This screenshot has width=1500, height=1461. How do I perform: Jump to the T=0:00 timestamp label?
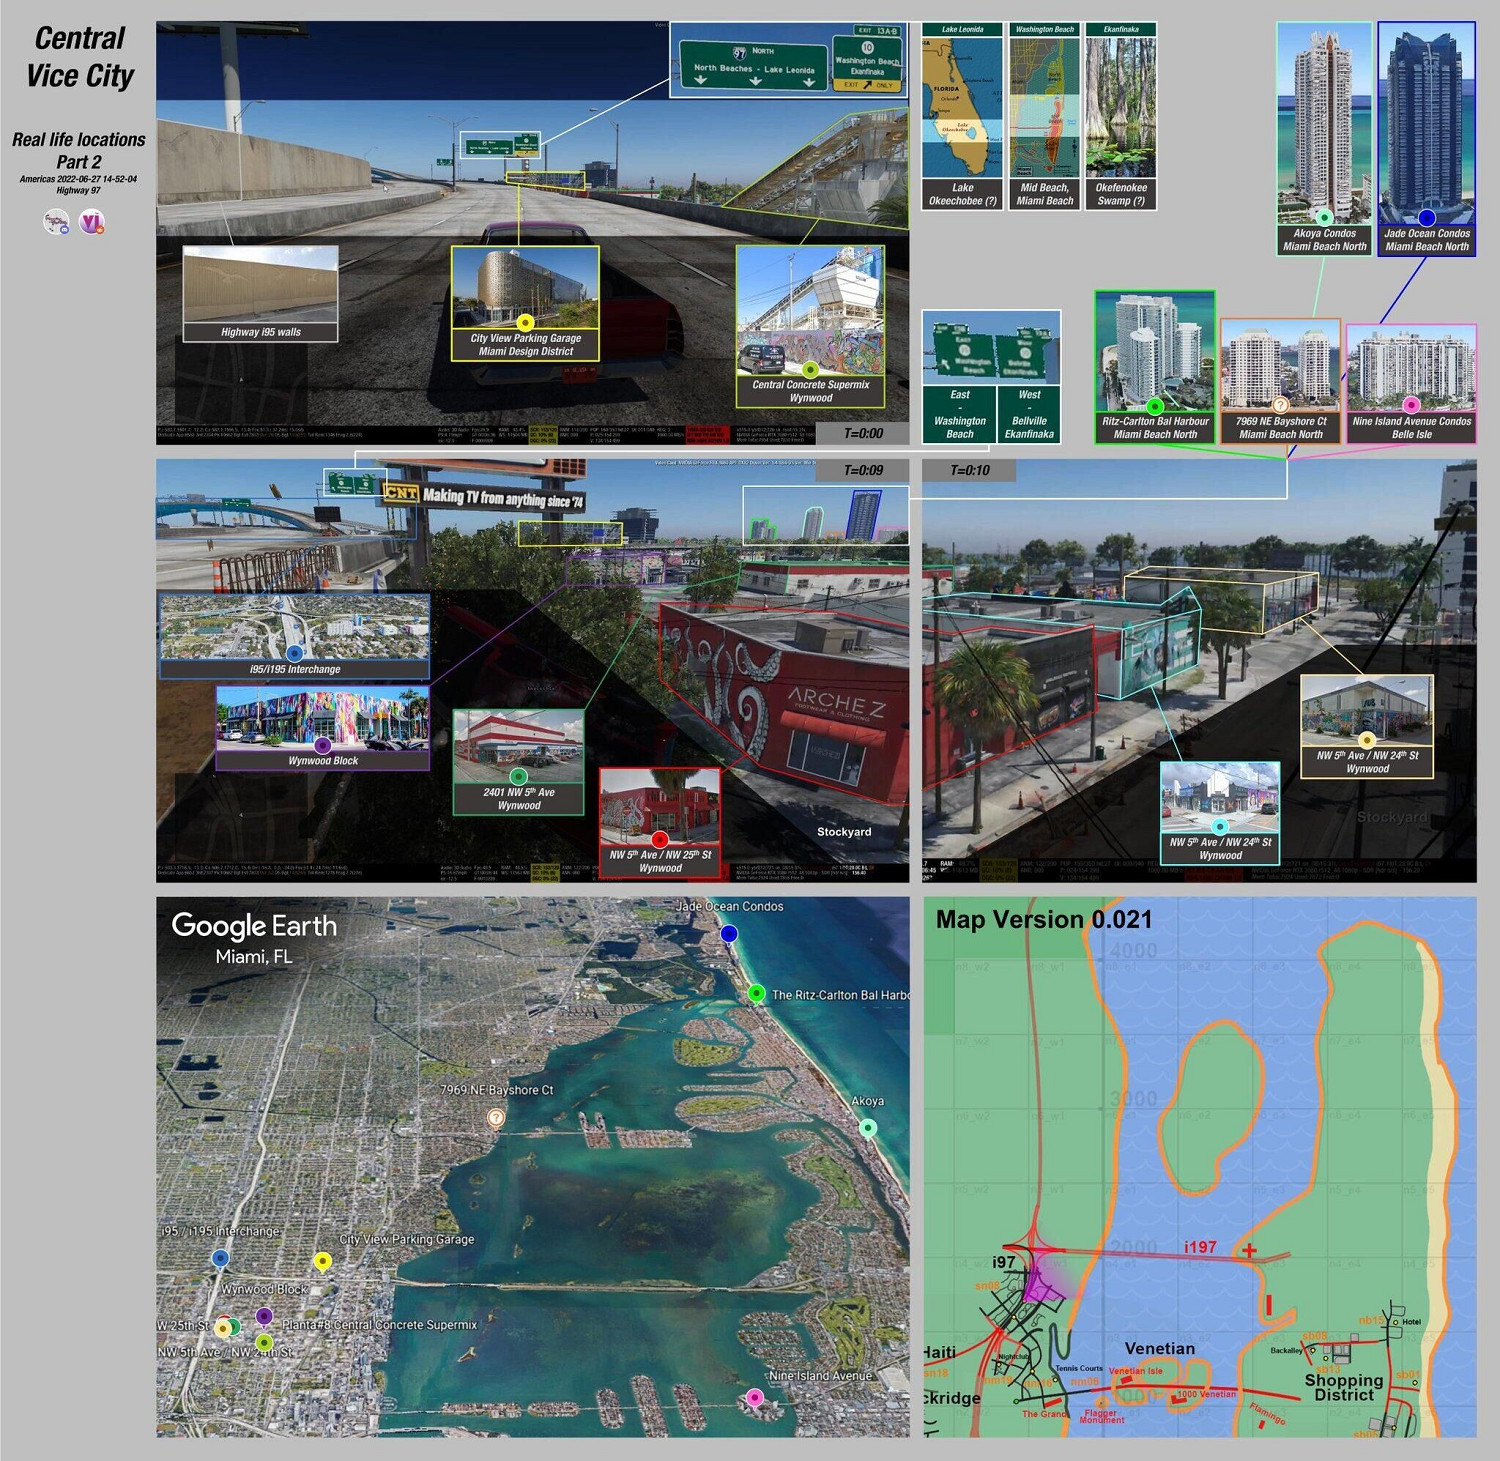tap(863, 433)
